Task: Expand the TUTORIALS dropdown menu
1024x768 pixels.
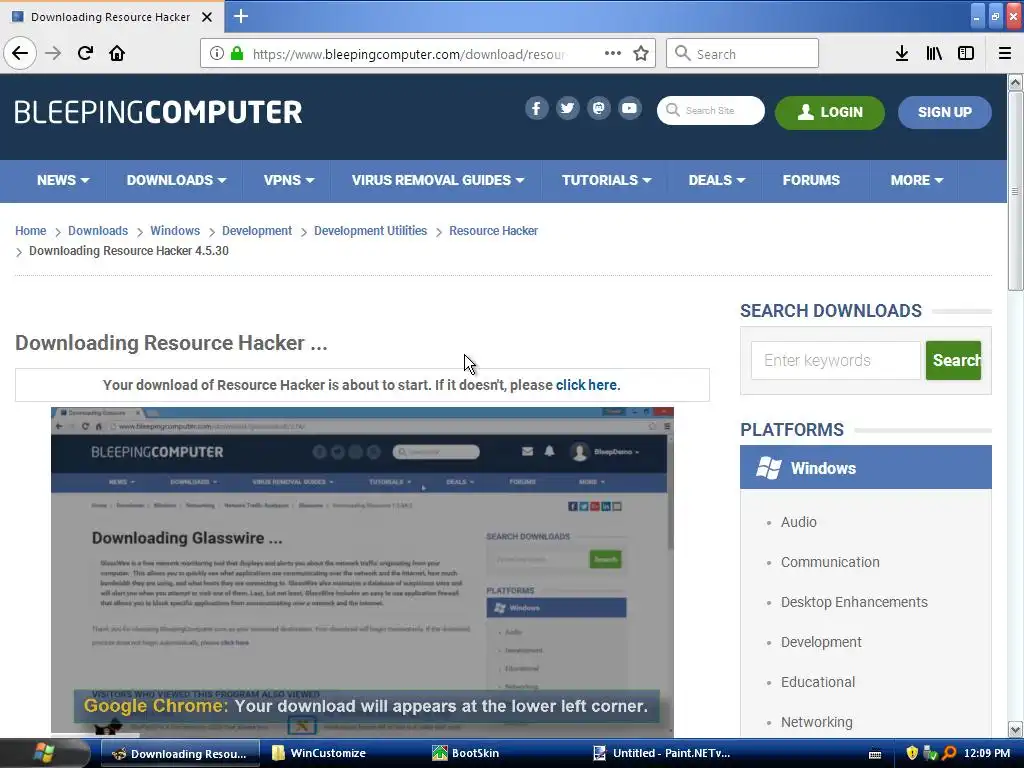Action: coord(606,180)
